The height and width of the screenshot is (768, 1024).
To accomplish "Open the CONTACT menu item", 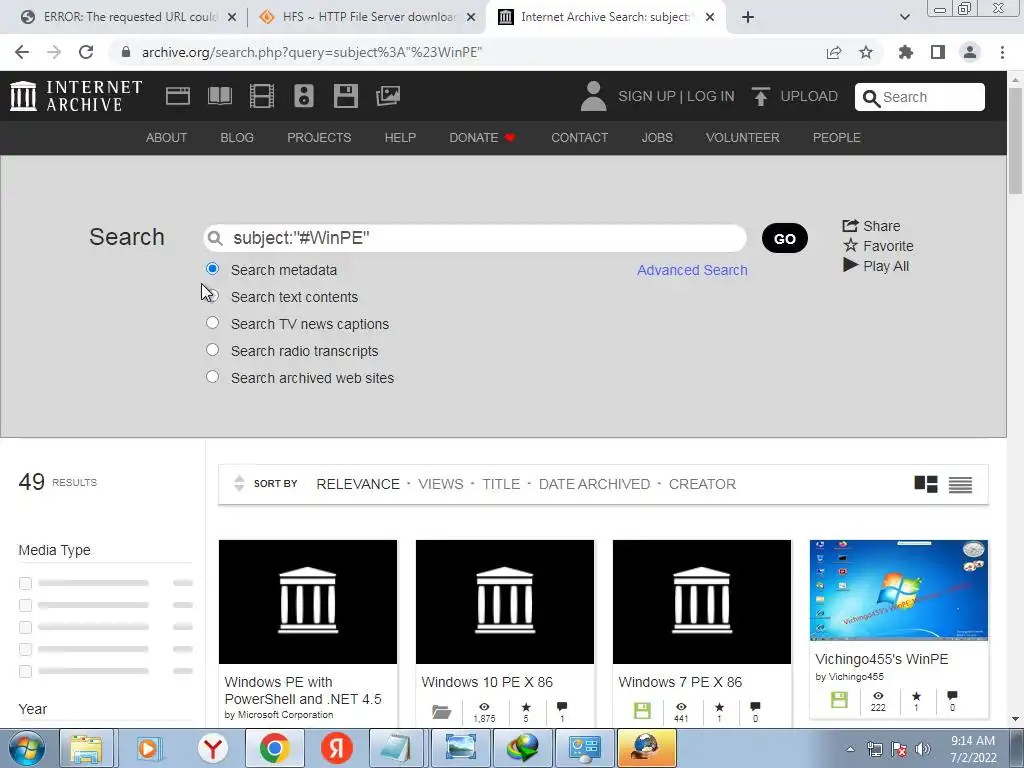I will click(579, 138).
